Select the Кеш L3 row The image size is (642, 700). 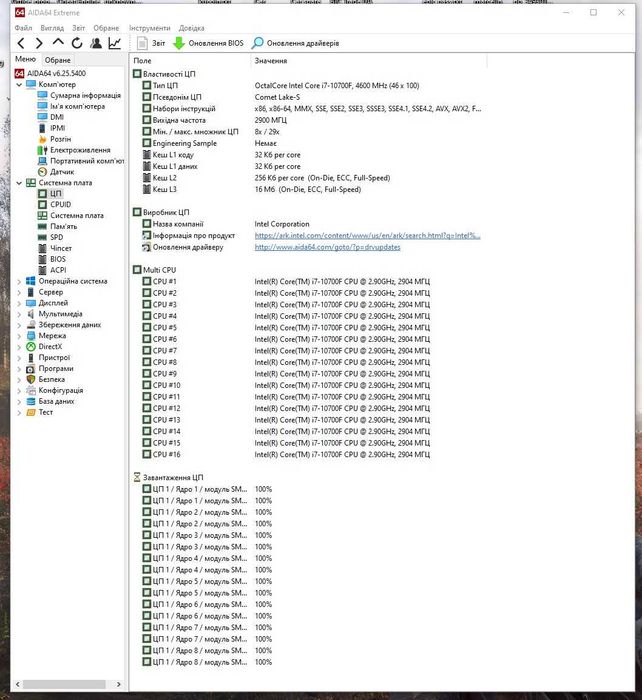click(x=307, y=189)
